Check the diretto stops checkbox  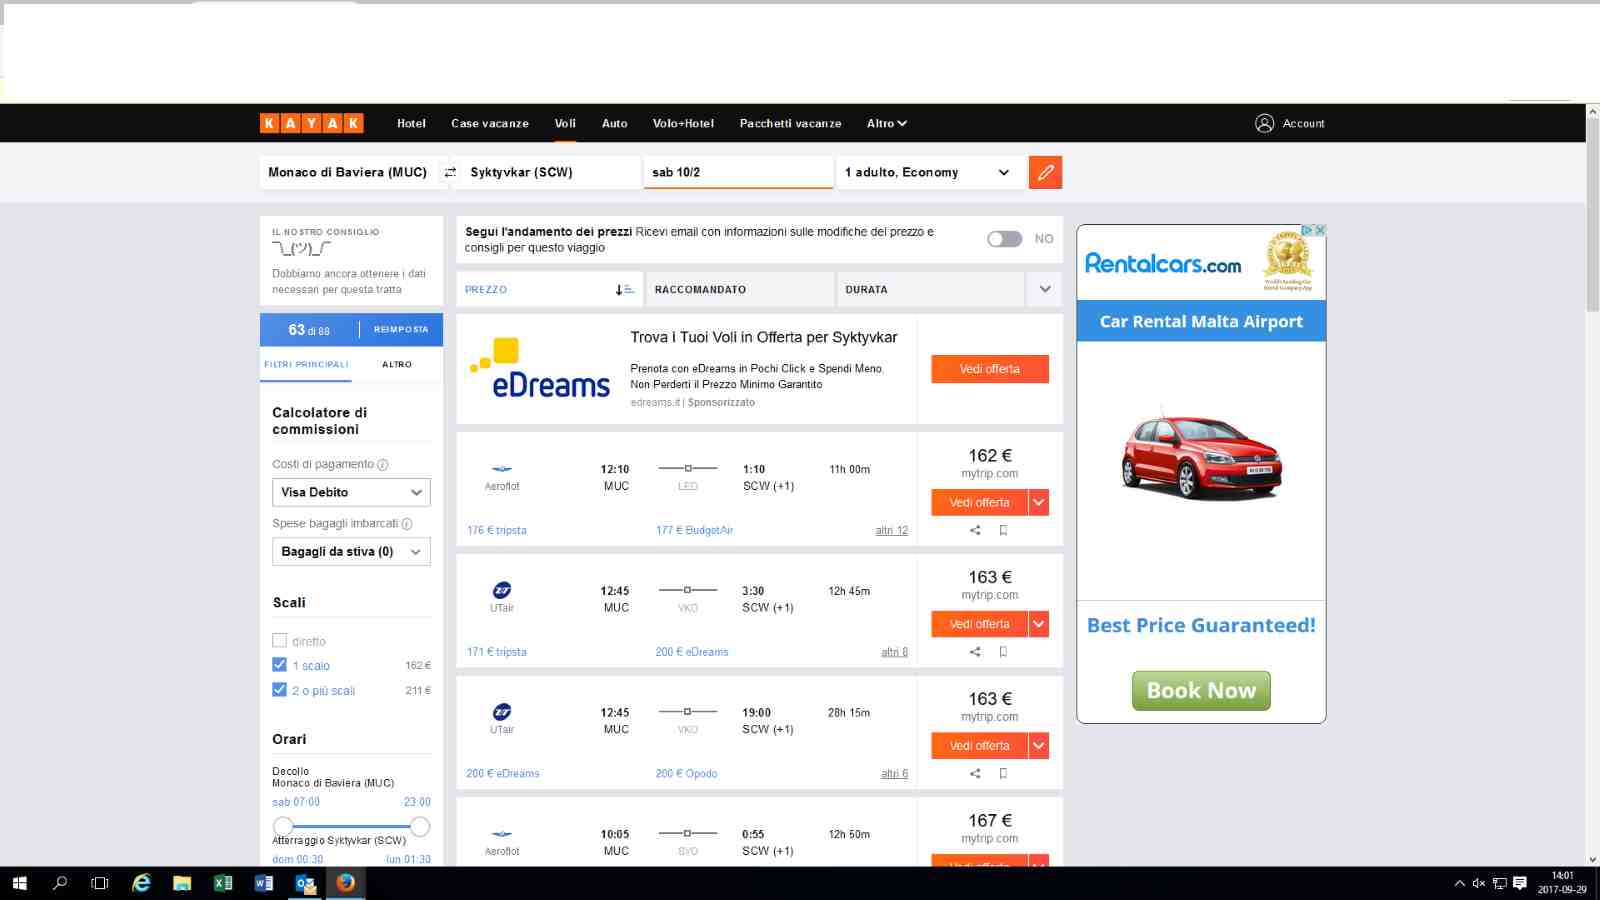coord(280,641)
